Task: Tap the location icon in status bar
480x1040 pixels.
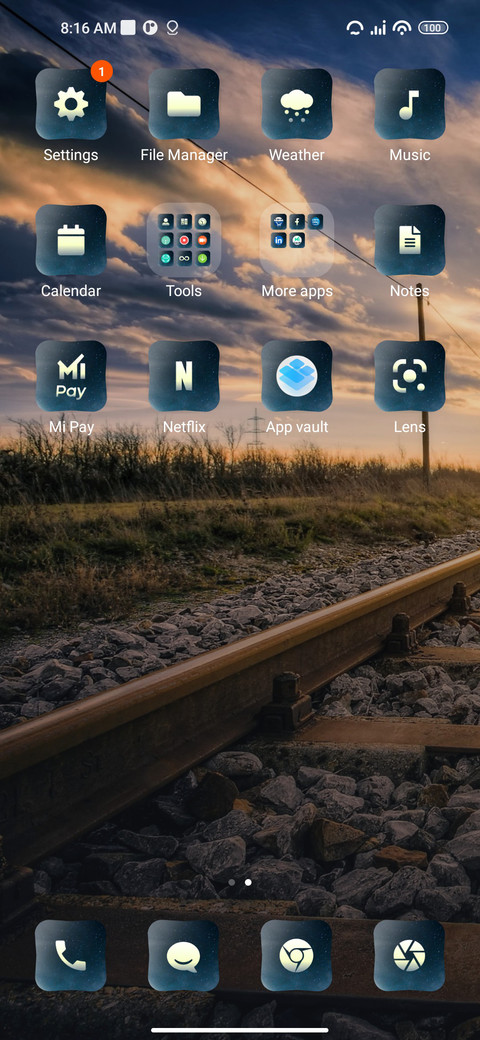Action: pos(172,28)
